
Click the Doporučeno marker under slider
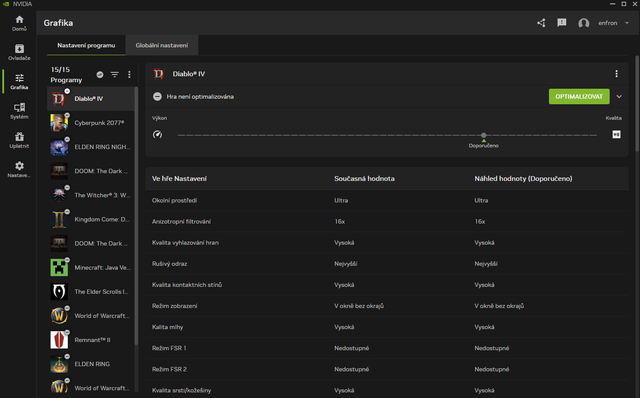click(x=484, y=144)
